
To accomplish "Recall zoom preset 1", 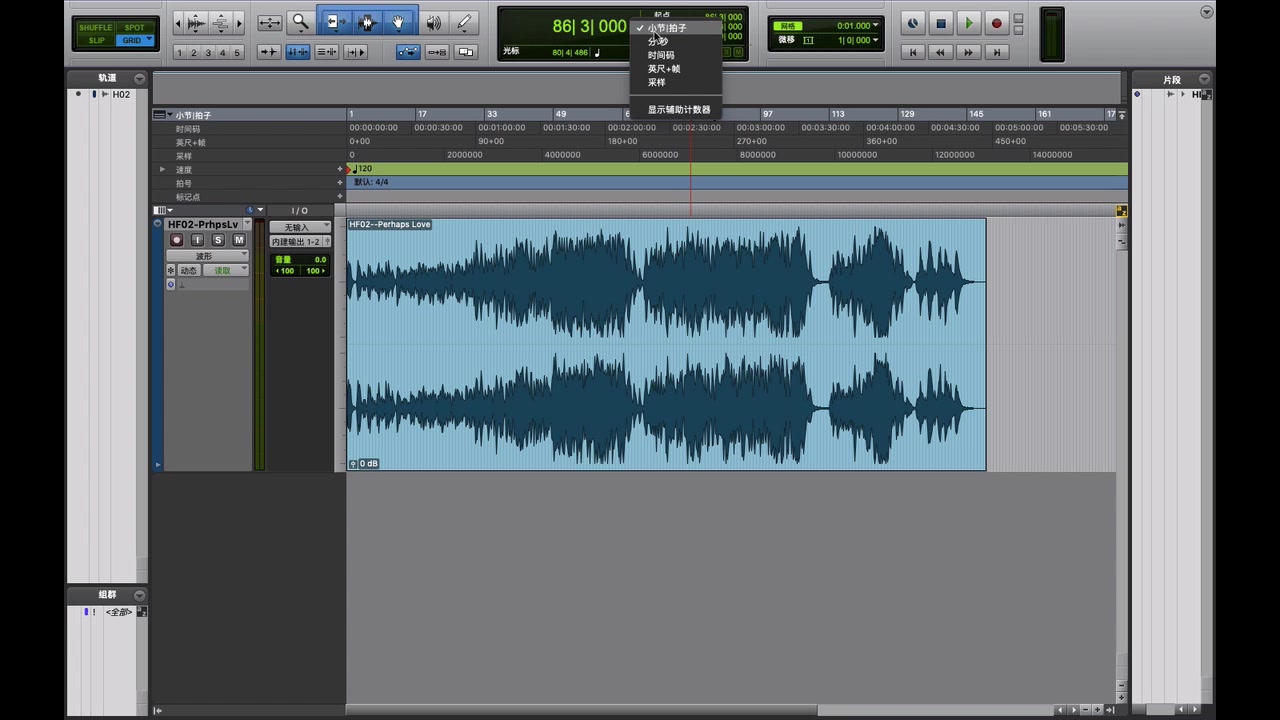I will (x=179, y=53).
